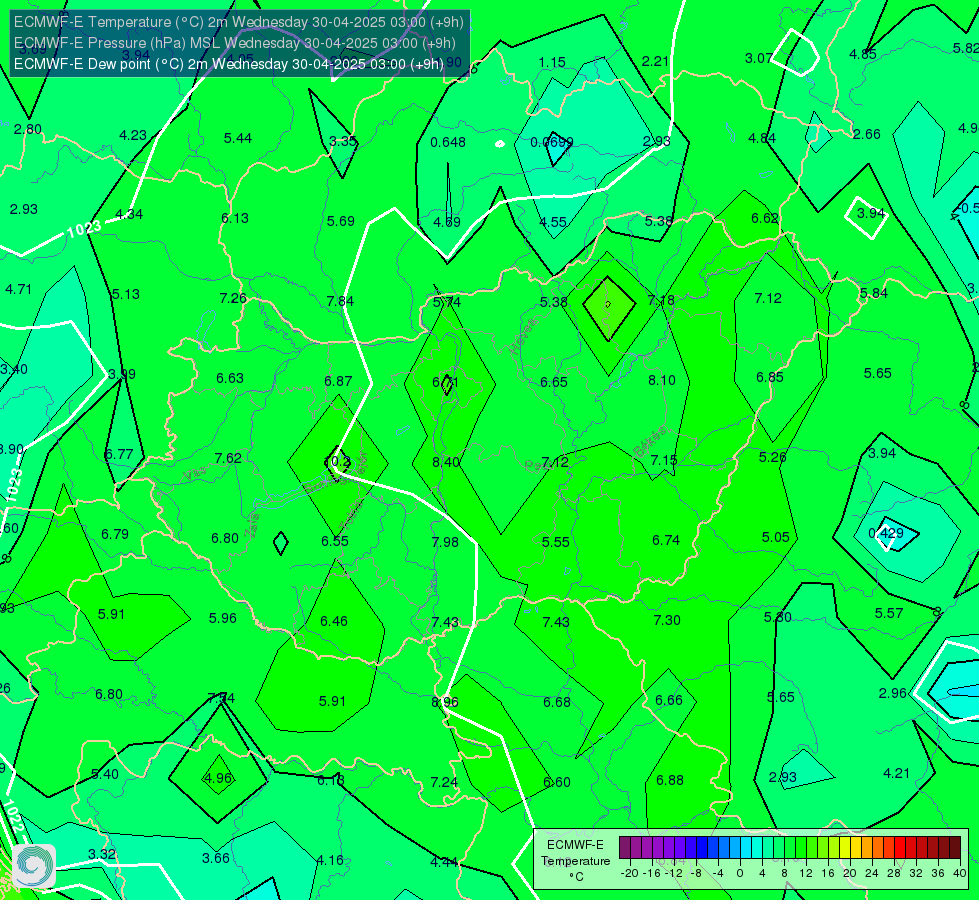The image size is (979, 900).
Task: Click the 6.13 temperature value
Action: click(x=235, y=218)
